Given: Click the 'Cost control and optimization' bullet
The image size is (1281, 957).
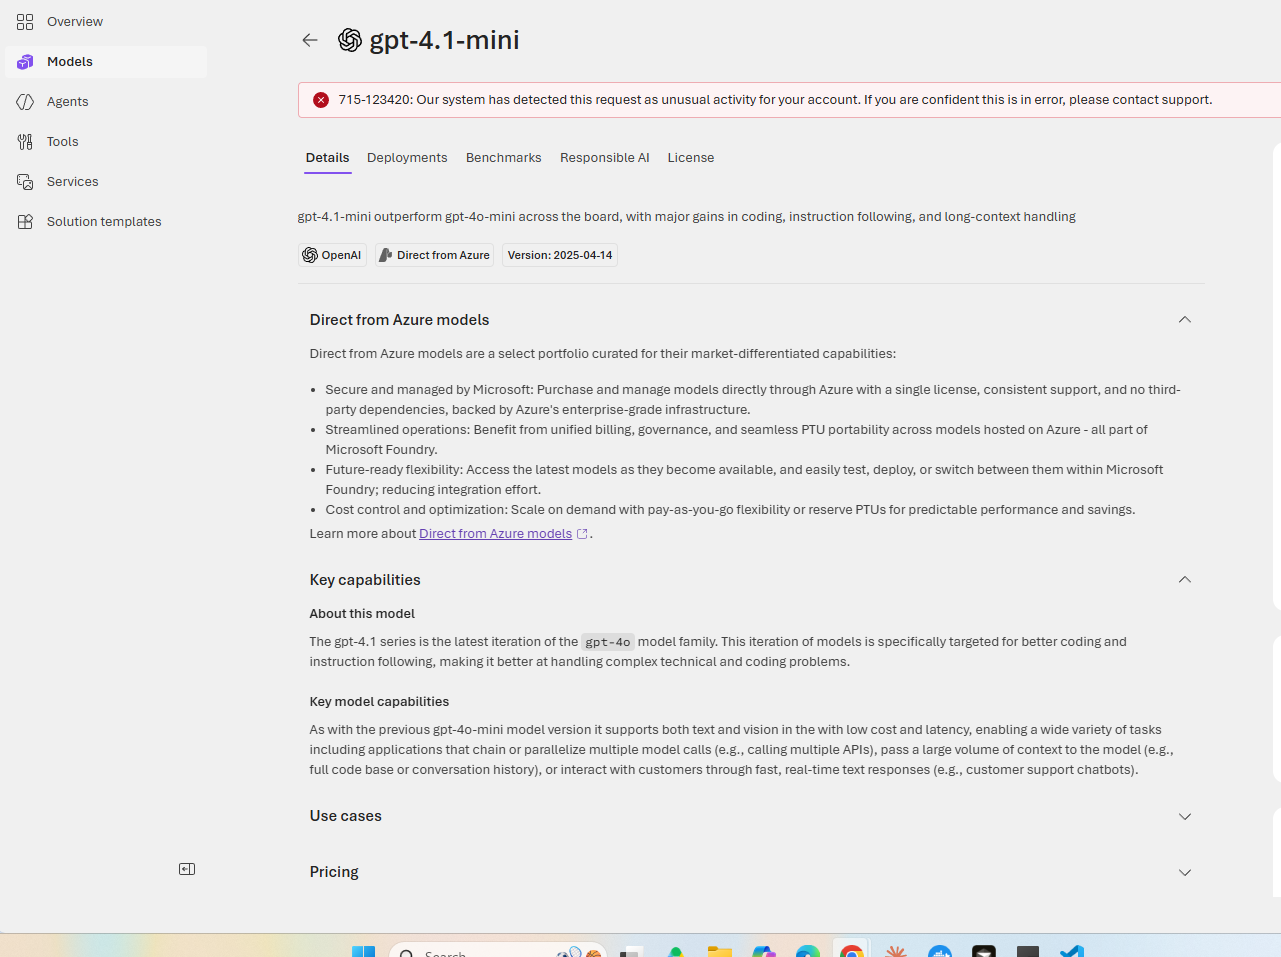Looking at the screenshot, I should coord(730,510).
